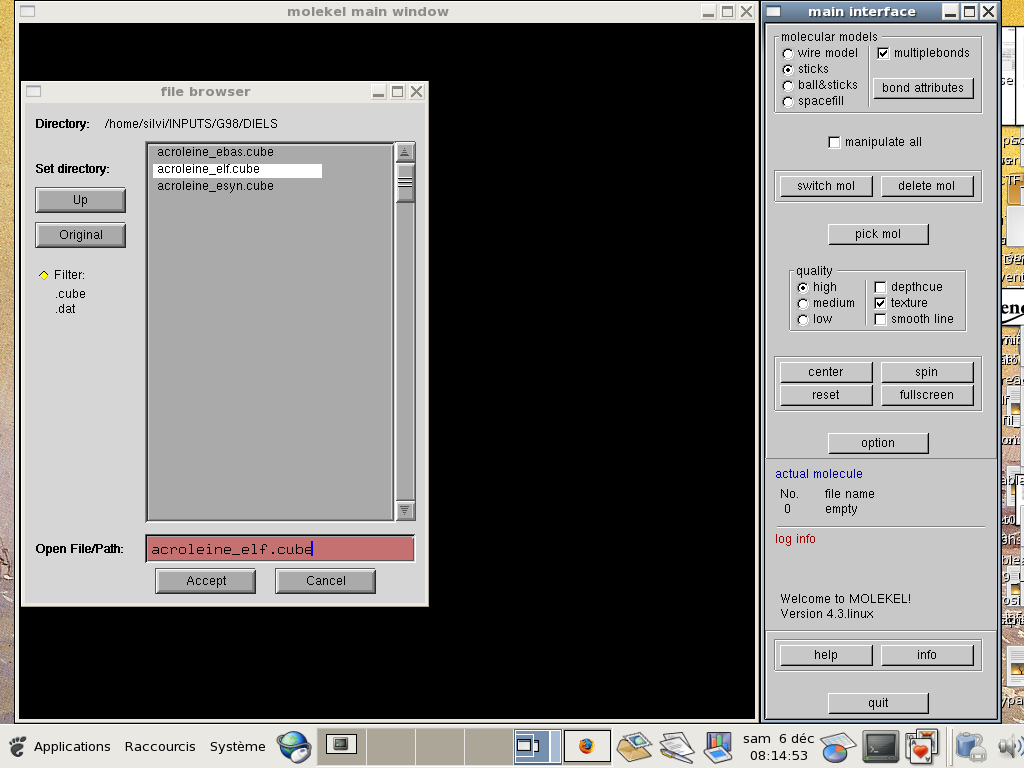Viewport: 1024px width, 768px height.
Task: Open the GNOME foot Applications icon
Action: [18, 746]
